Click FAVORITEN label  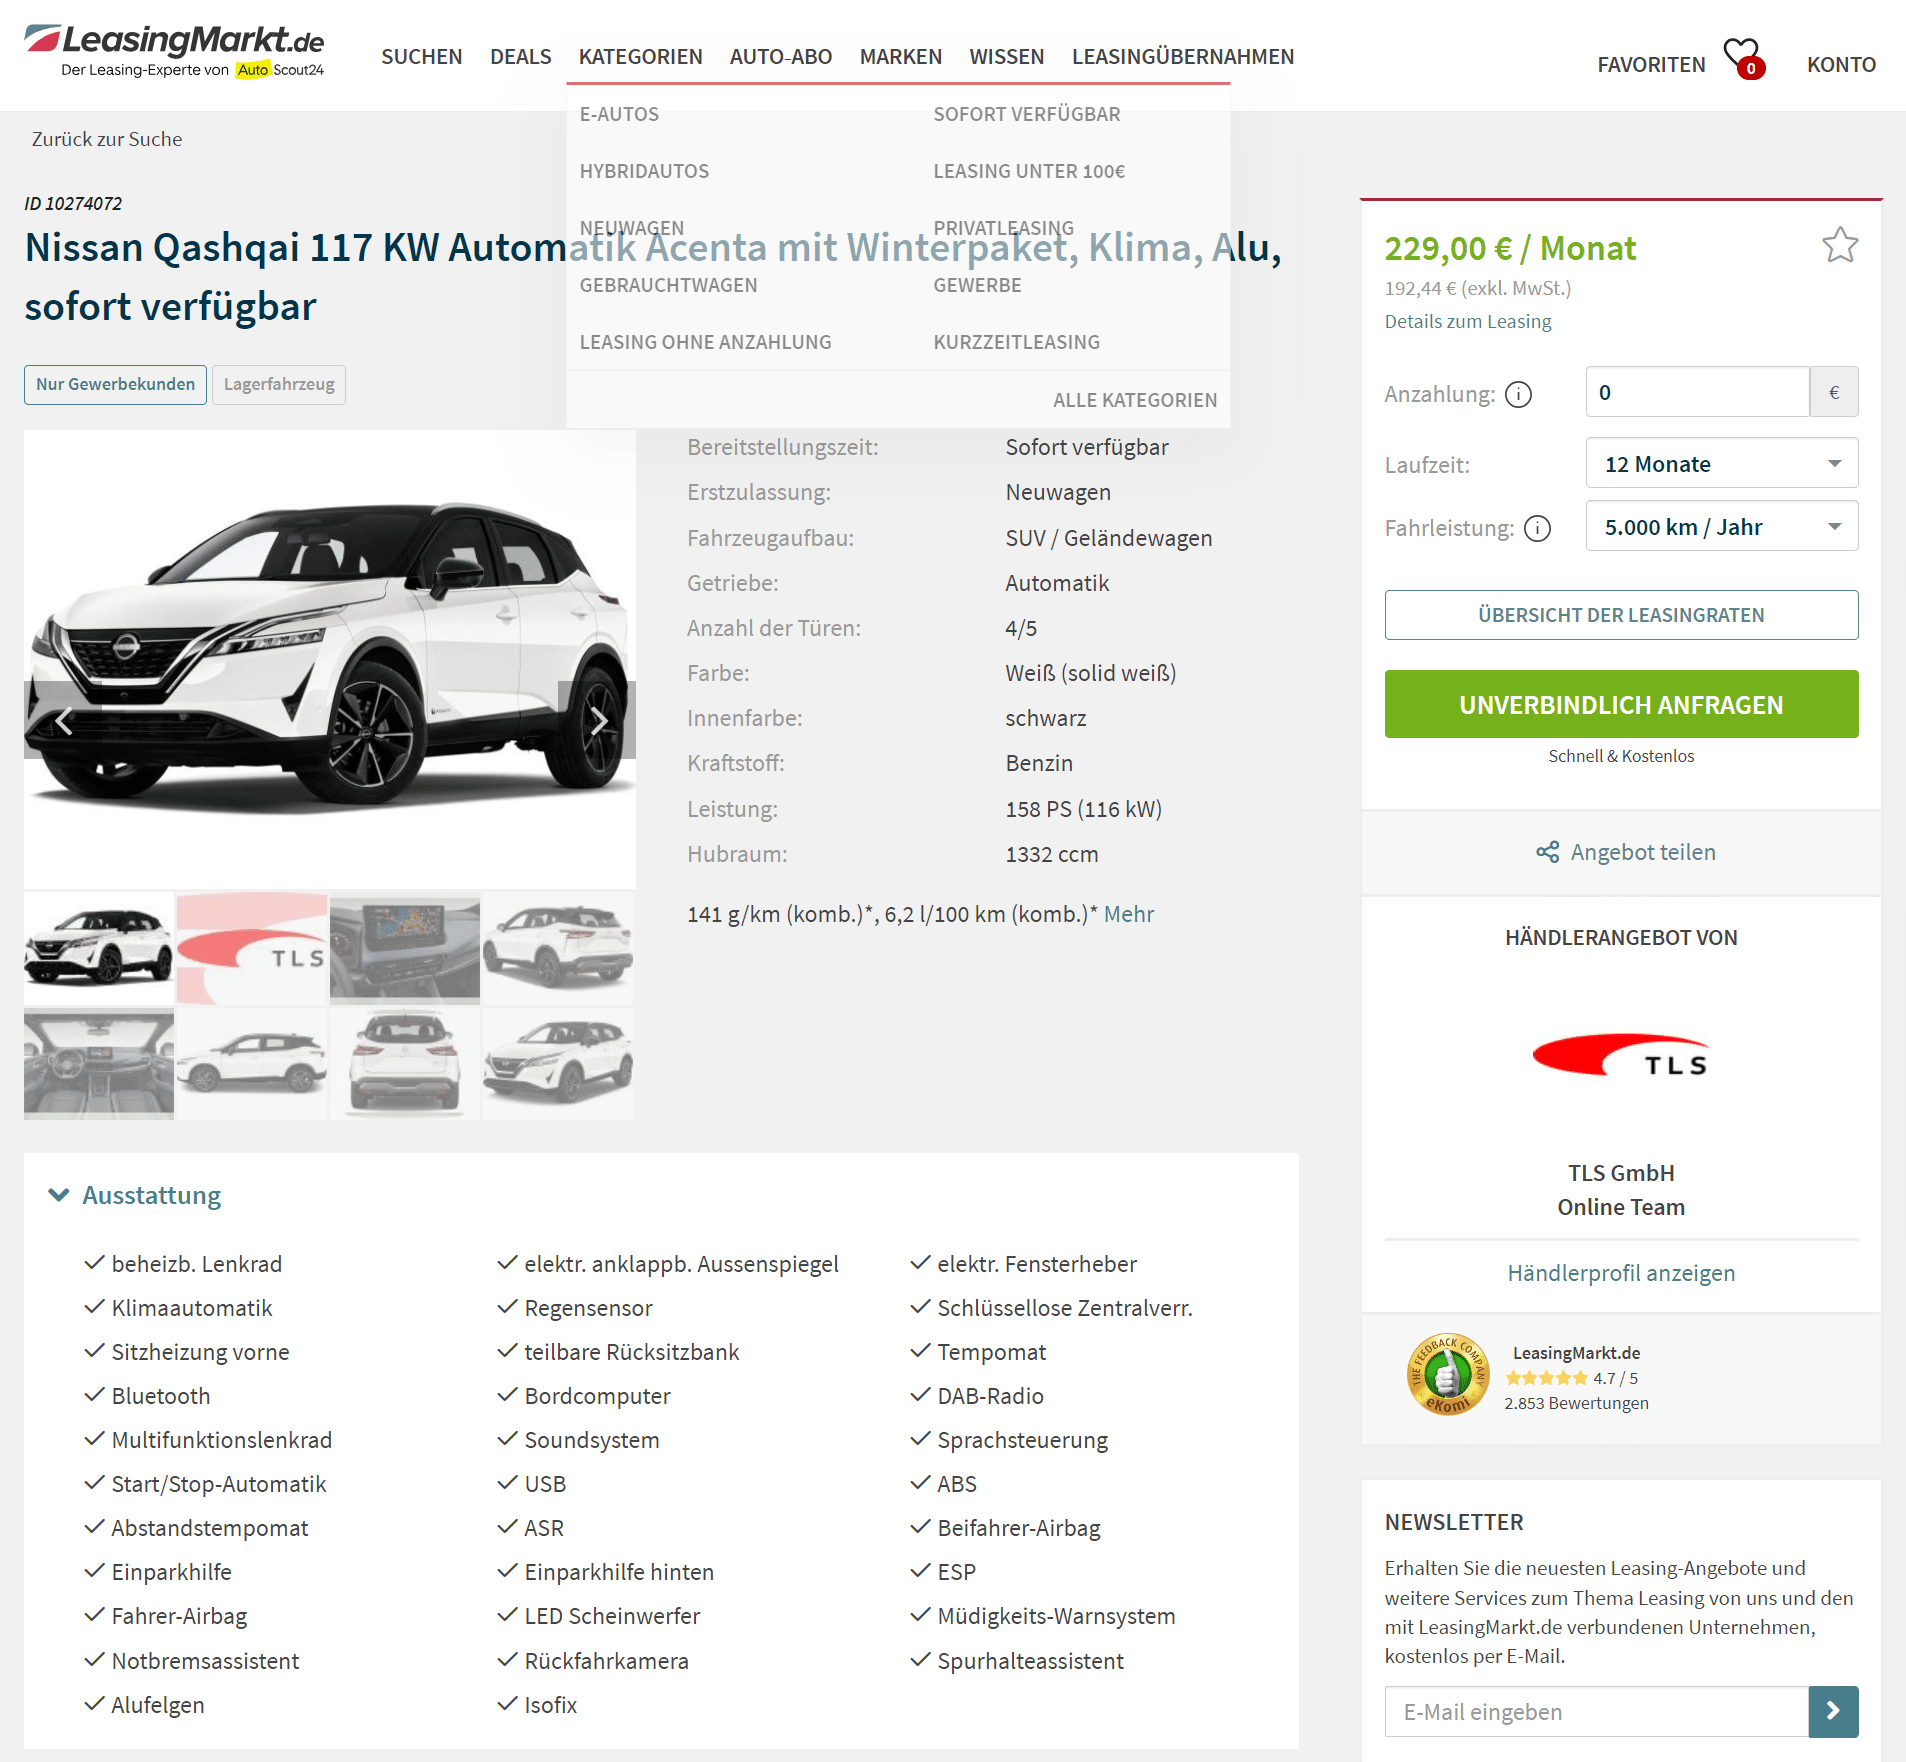1650,64
